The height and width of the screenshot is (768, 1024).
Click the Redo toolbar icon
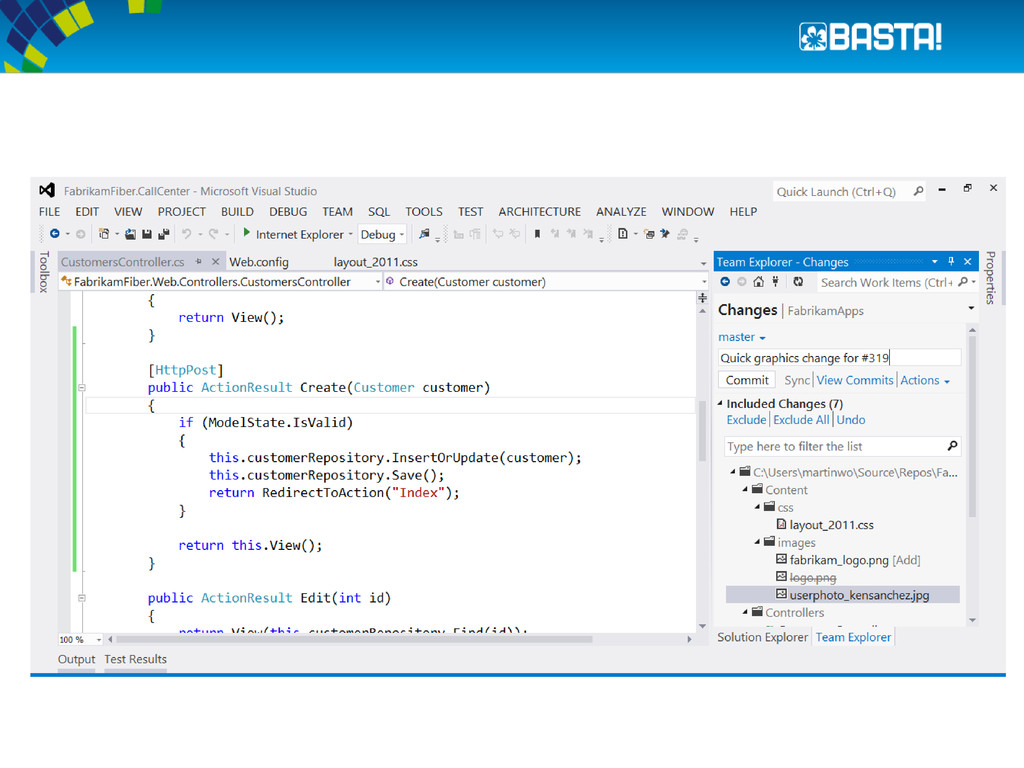pyautogui.click(x=214, y=234)
